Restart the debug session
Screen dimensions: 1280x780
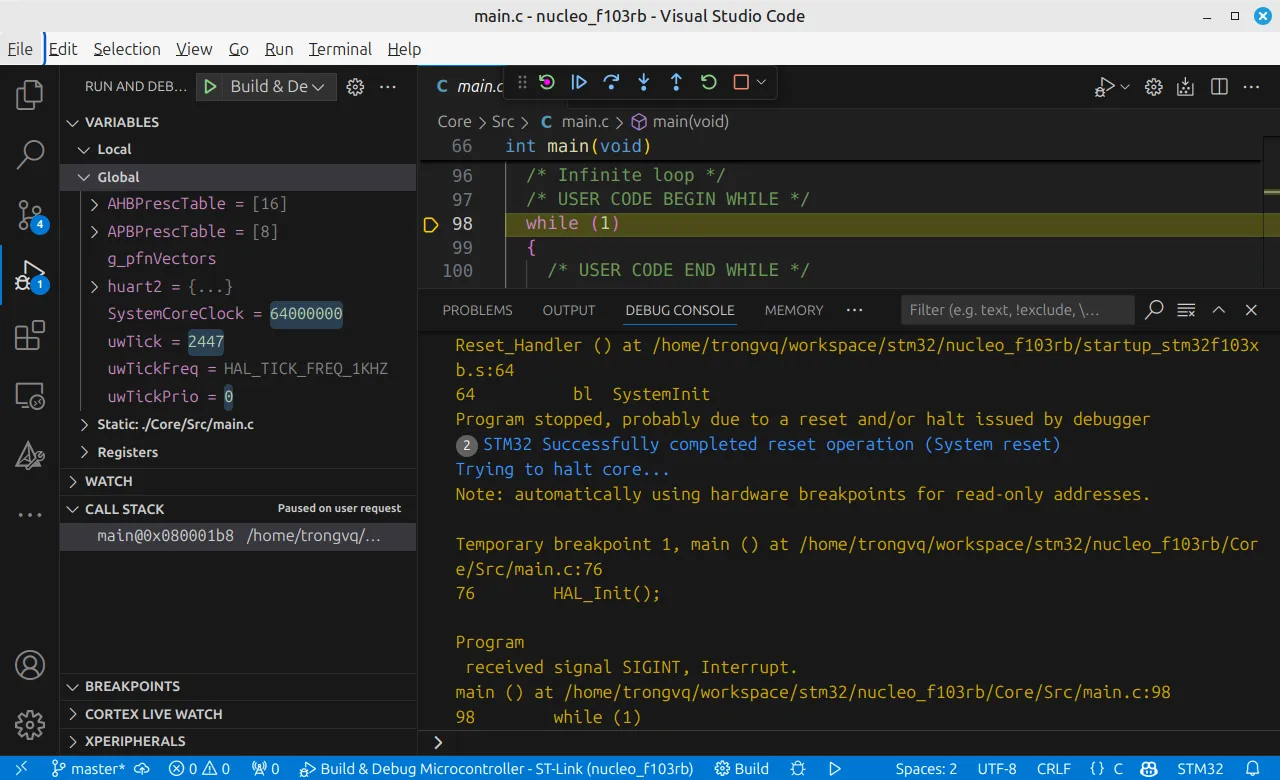click(708, 83)
